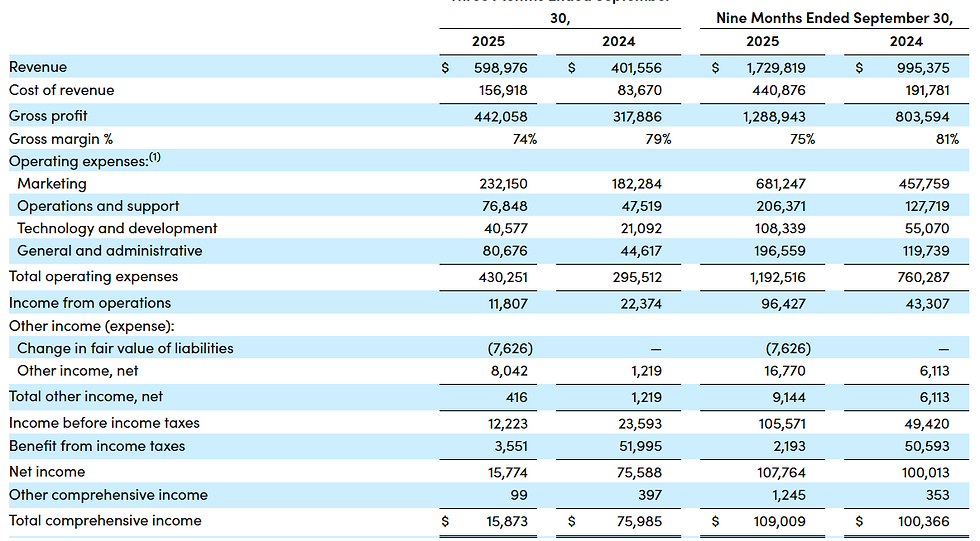Screen dimensions: 980x541
Task: Select the Nine Months Ended September 30 header
Action: pos(834,18)
